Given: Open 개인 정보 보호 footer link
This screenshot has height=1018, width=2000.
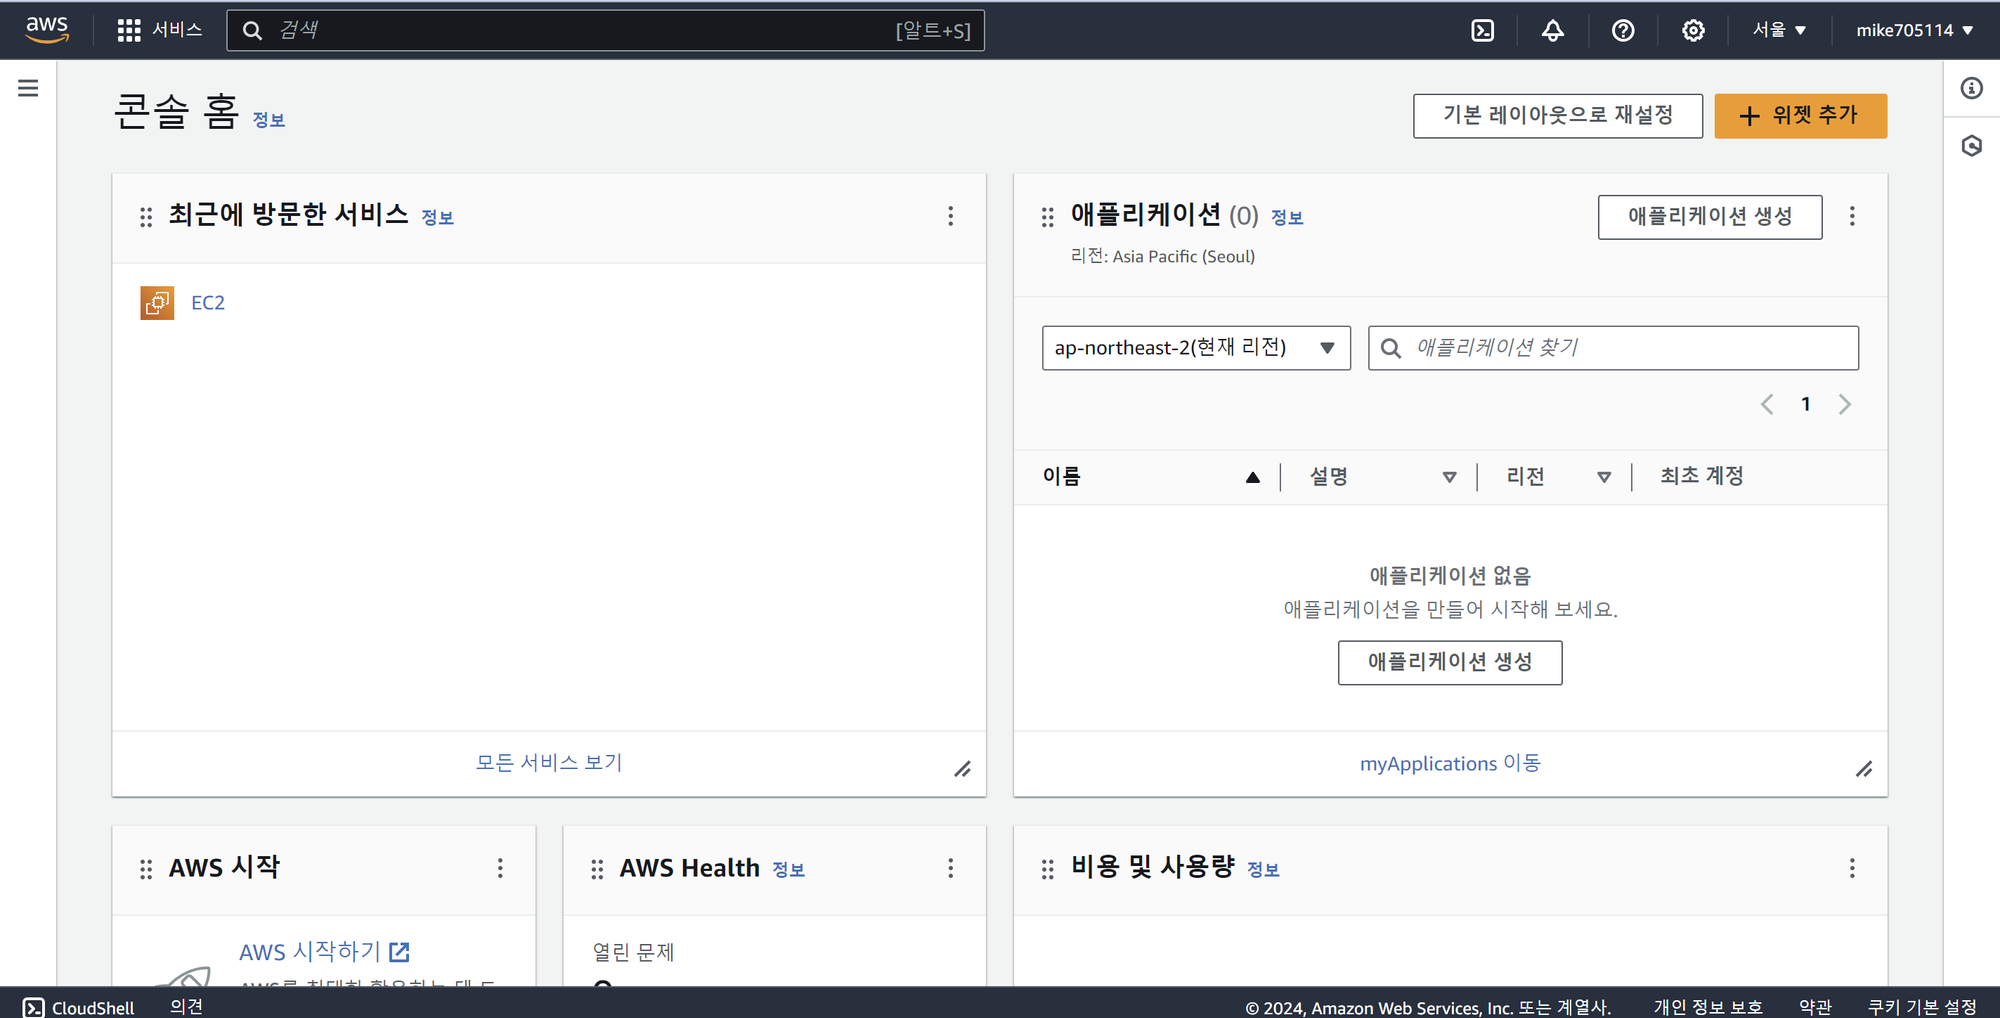Looking at the screenshot, I should [1707, 1007].
